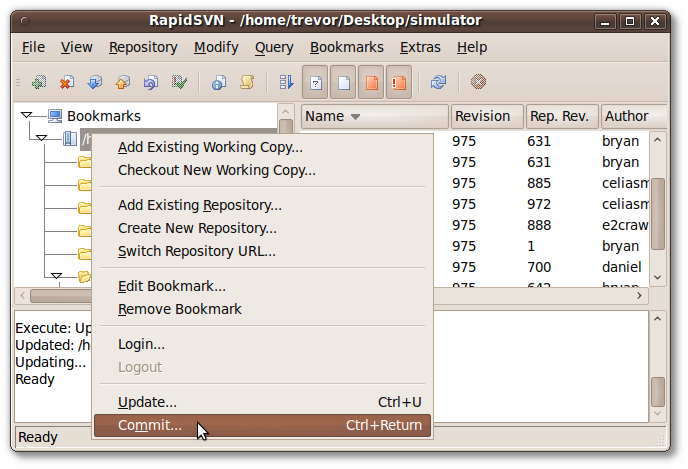
Task: Select the row with Rep. Rev. 972
Action: click(541, 204)
